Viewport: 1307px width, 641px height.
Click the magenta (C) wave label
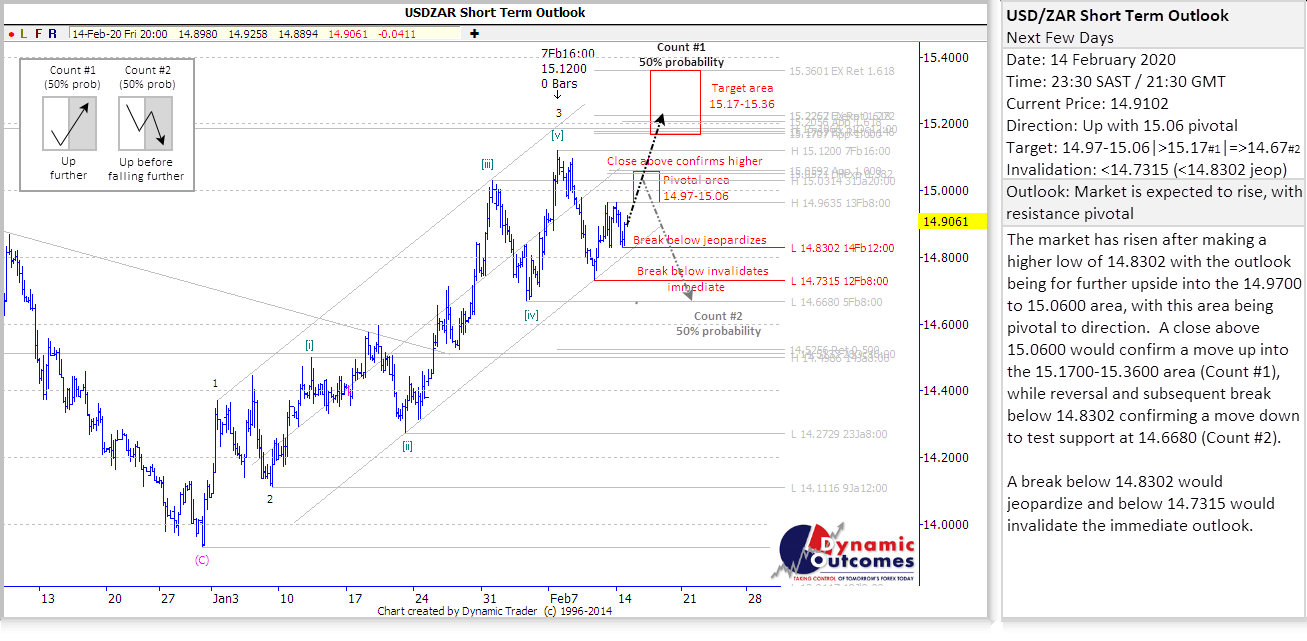(x=202, y=560)
